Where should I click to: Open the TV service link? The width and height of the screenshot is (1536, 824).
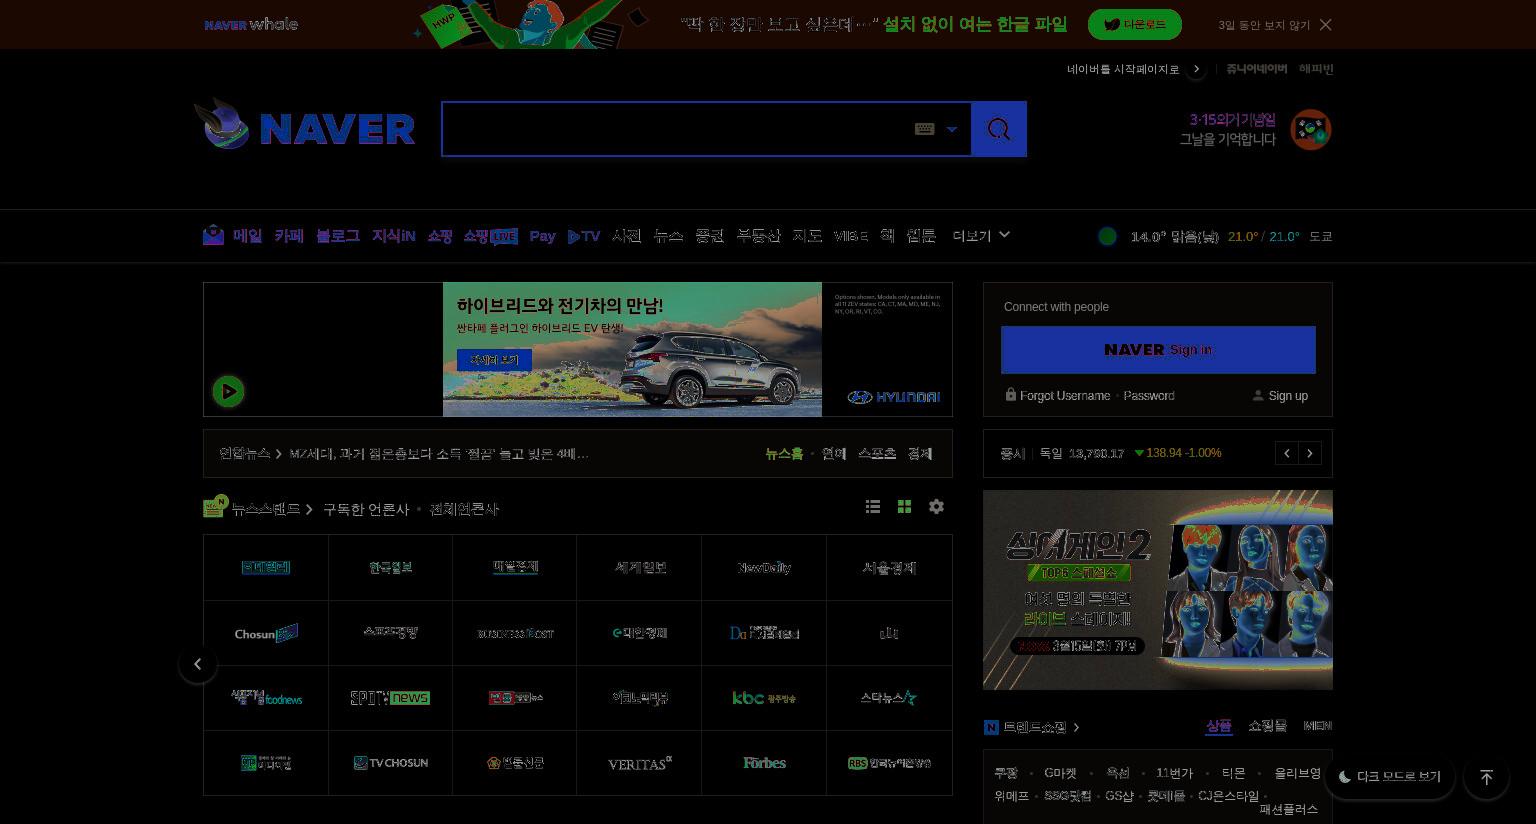click(x=584, y=236)
